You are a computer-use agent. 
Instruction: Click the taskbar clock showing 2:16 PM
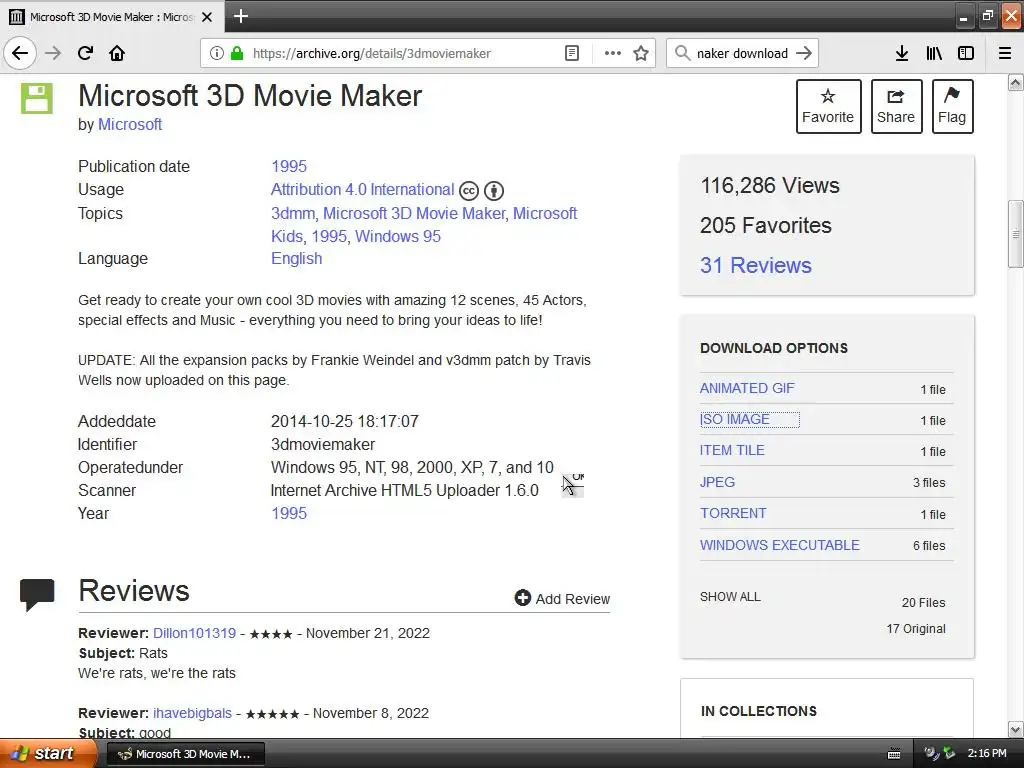coord(987,753)
